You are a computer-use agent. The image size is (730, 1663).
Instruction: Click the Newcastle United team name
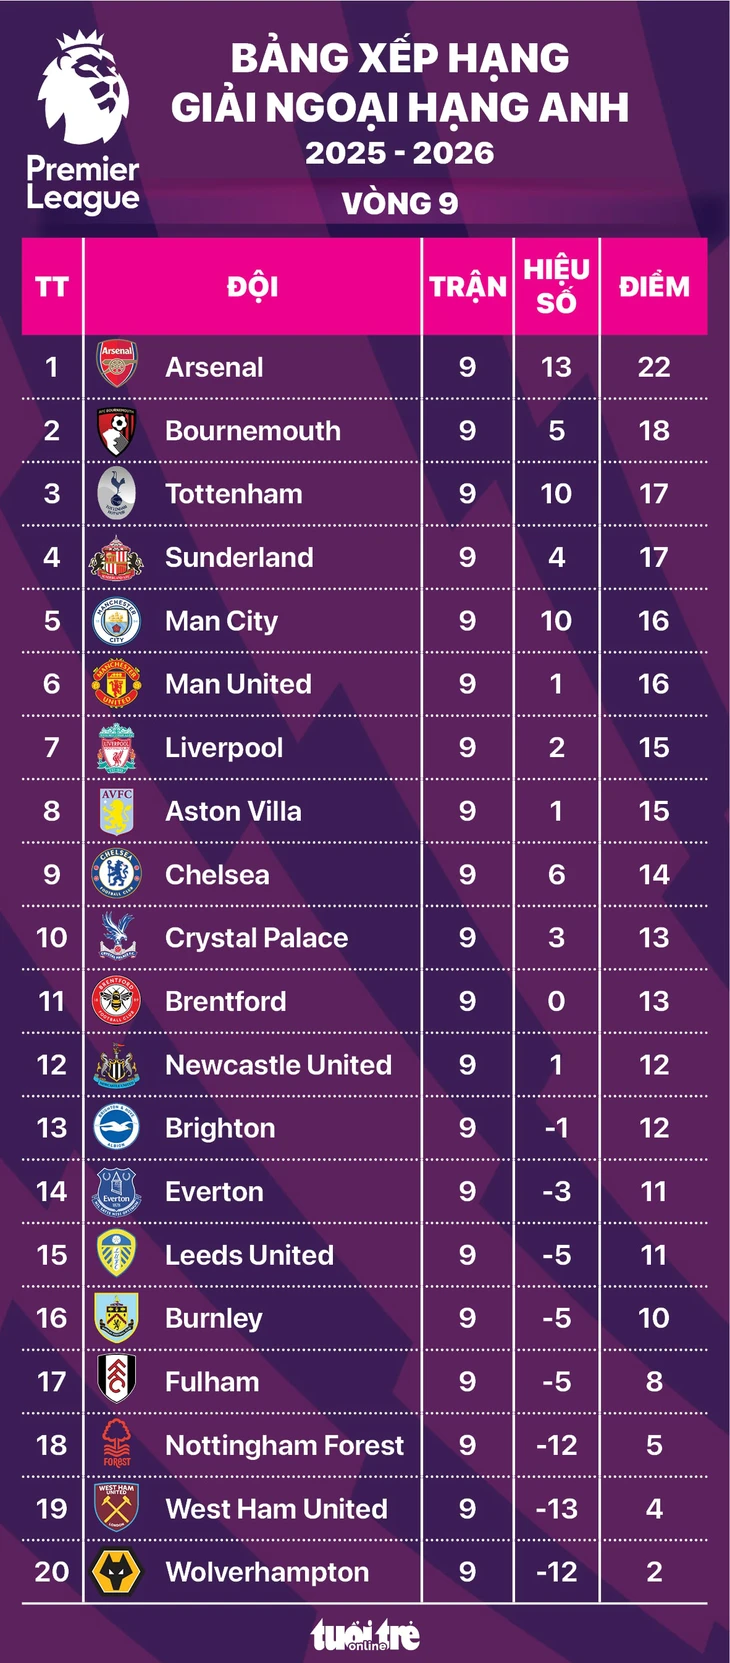[278, 1064]
